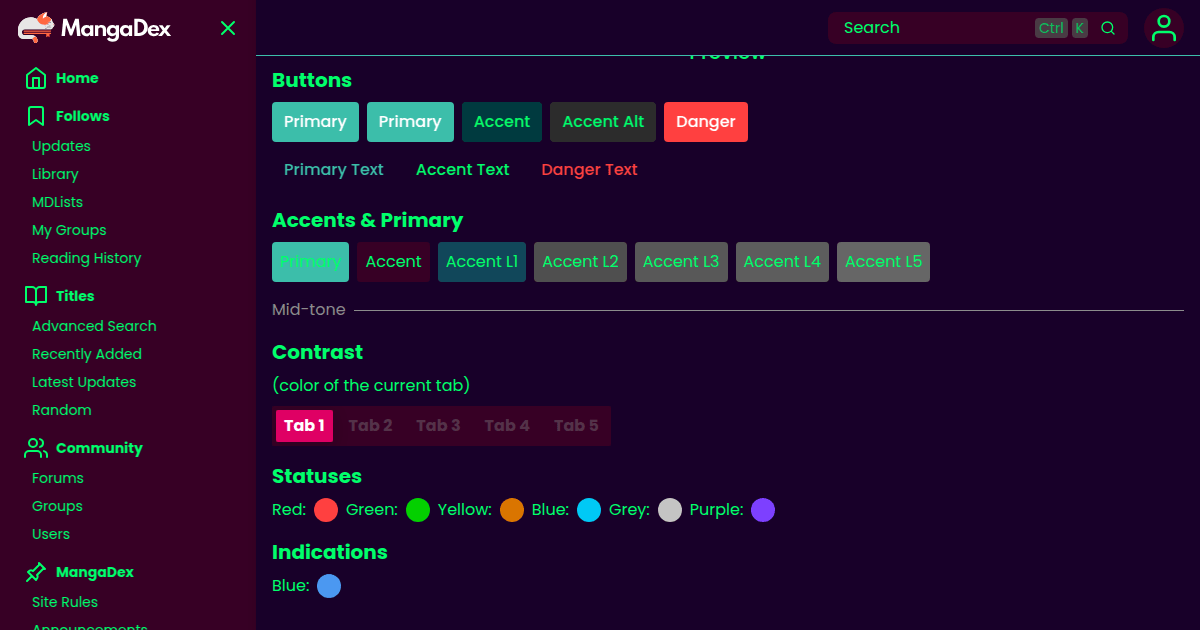Click the Primary Text button
The image size is (1200, 630).
point(334,170)
